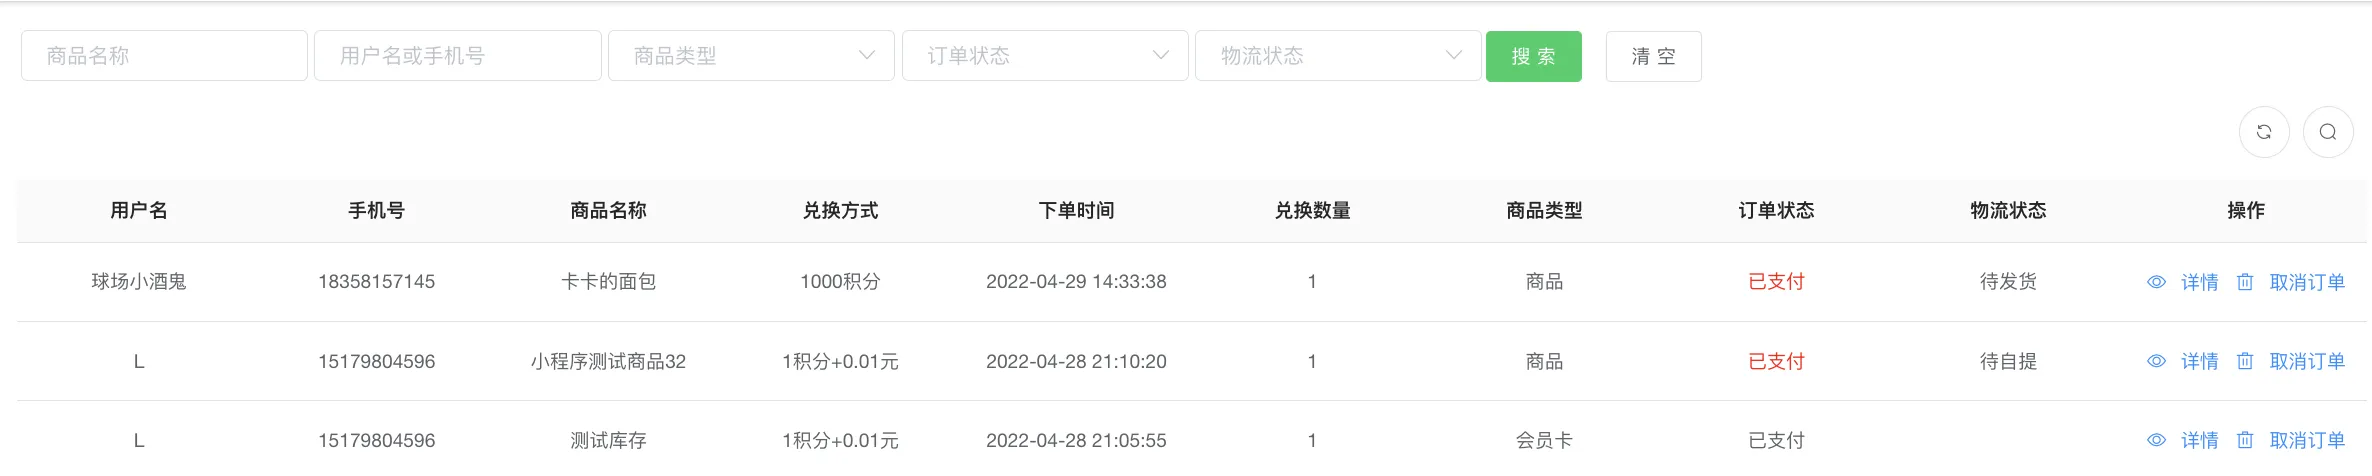The image size is (2372, 476).
Task: Expand the 订单状态 dropdown filter
Action: click(x=1045, y=56)
